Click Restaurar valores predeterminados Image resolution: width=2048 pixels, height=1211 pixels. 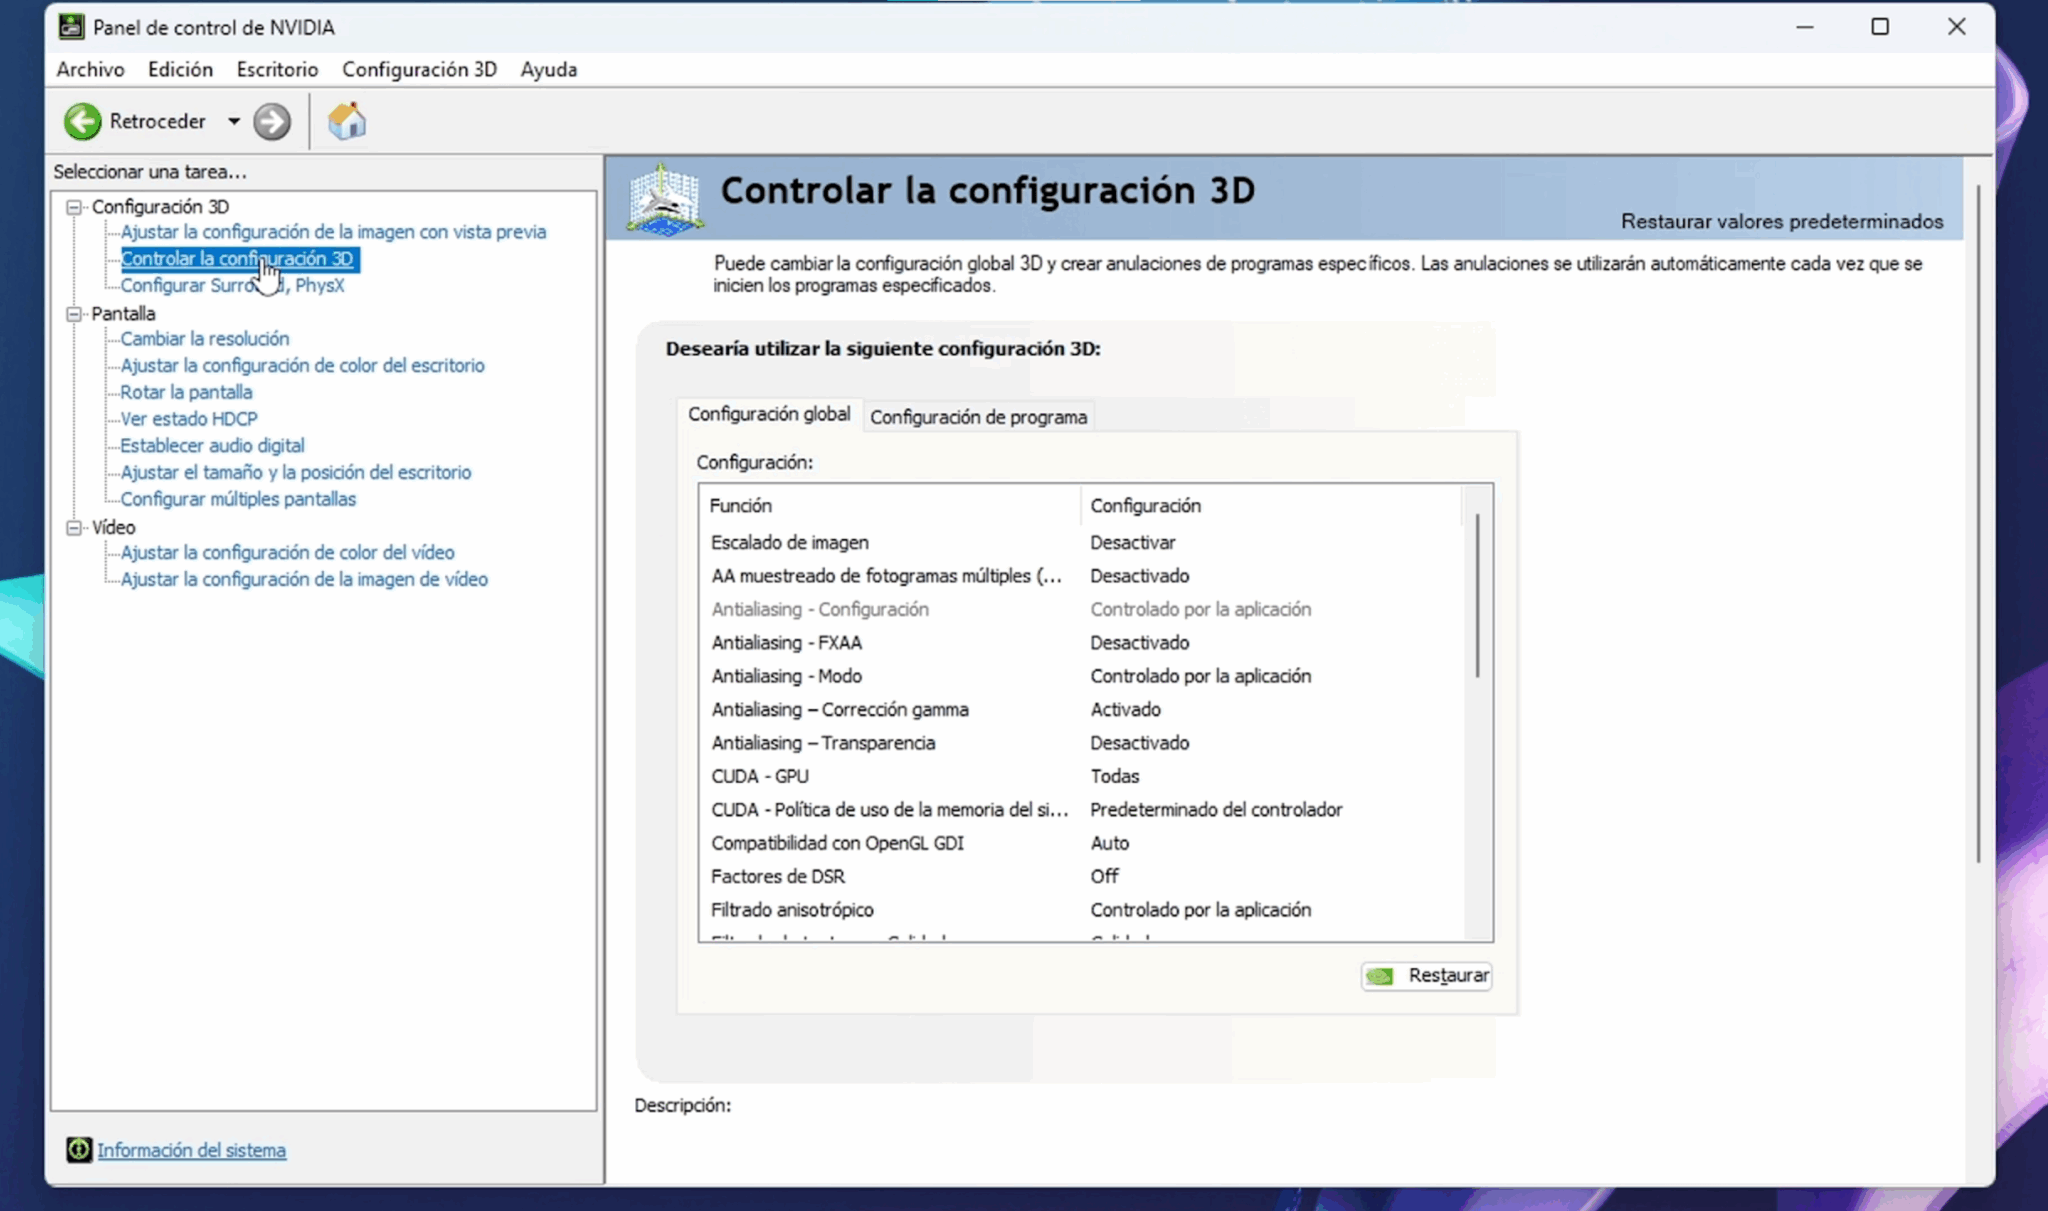coord(1781,221)
